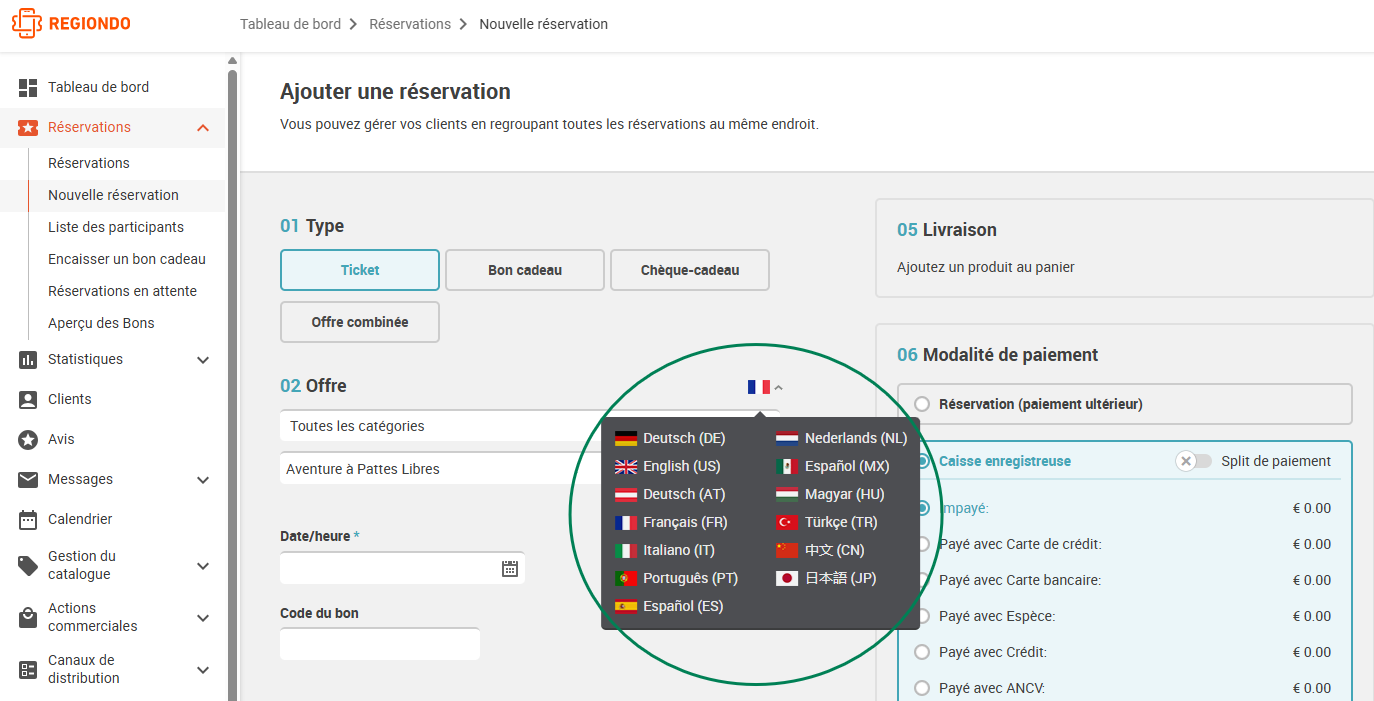Open Tableau de bord dashboard icon
Screen dimensions: 1374x701
click(x=28, y=88)
